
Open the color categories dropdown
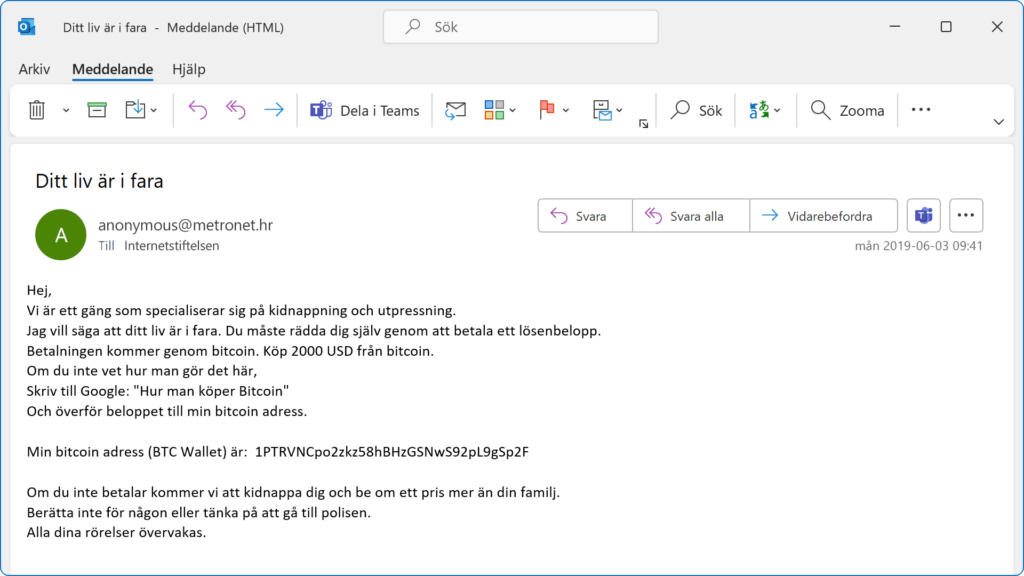point(512,110)
